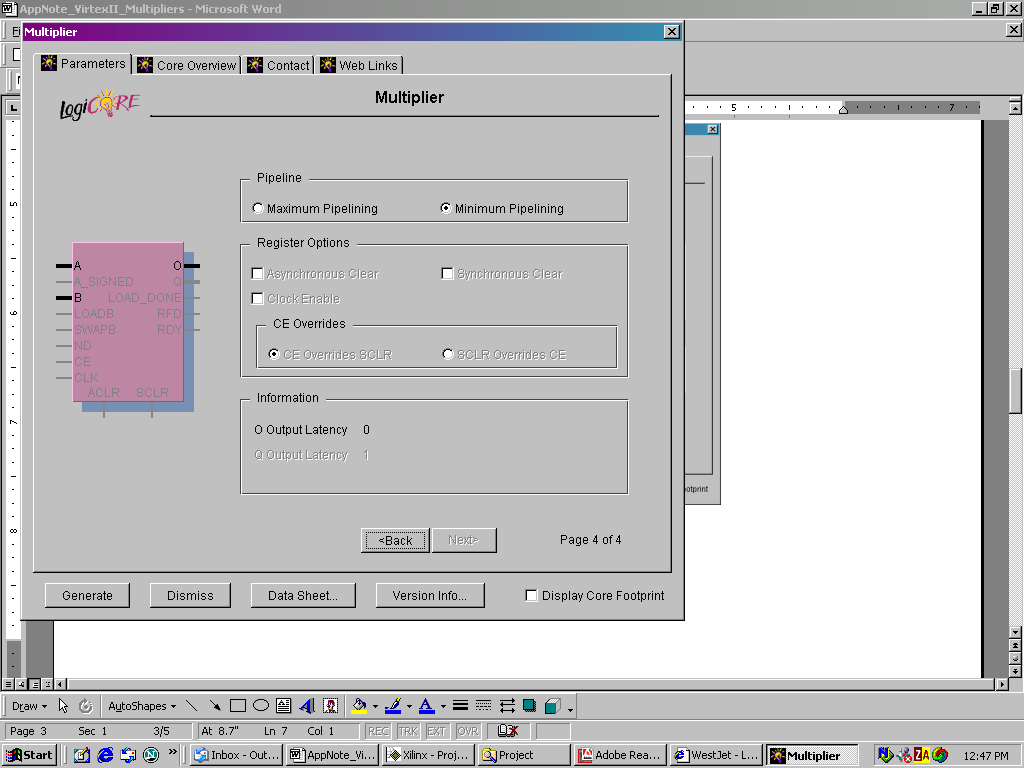Open the Draw menu dropdown

29,706
